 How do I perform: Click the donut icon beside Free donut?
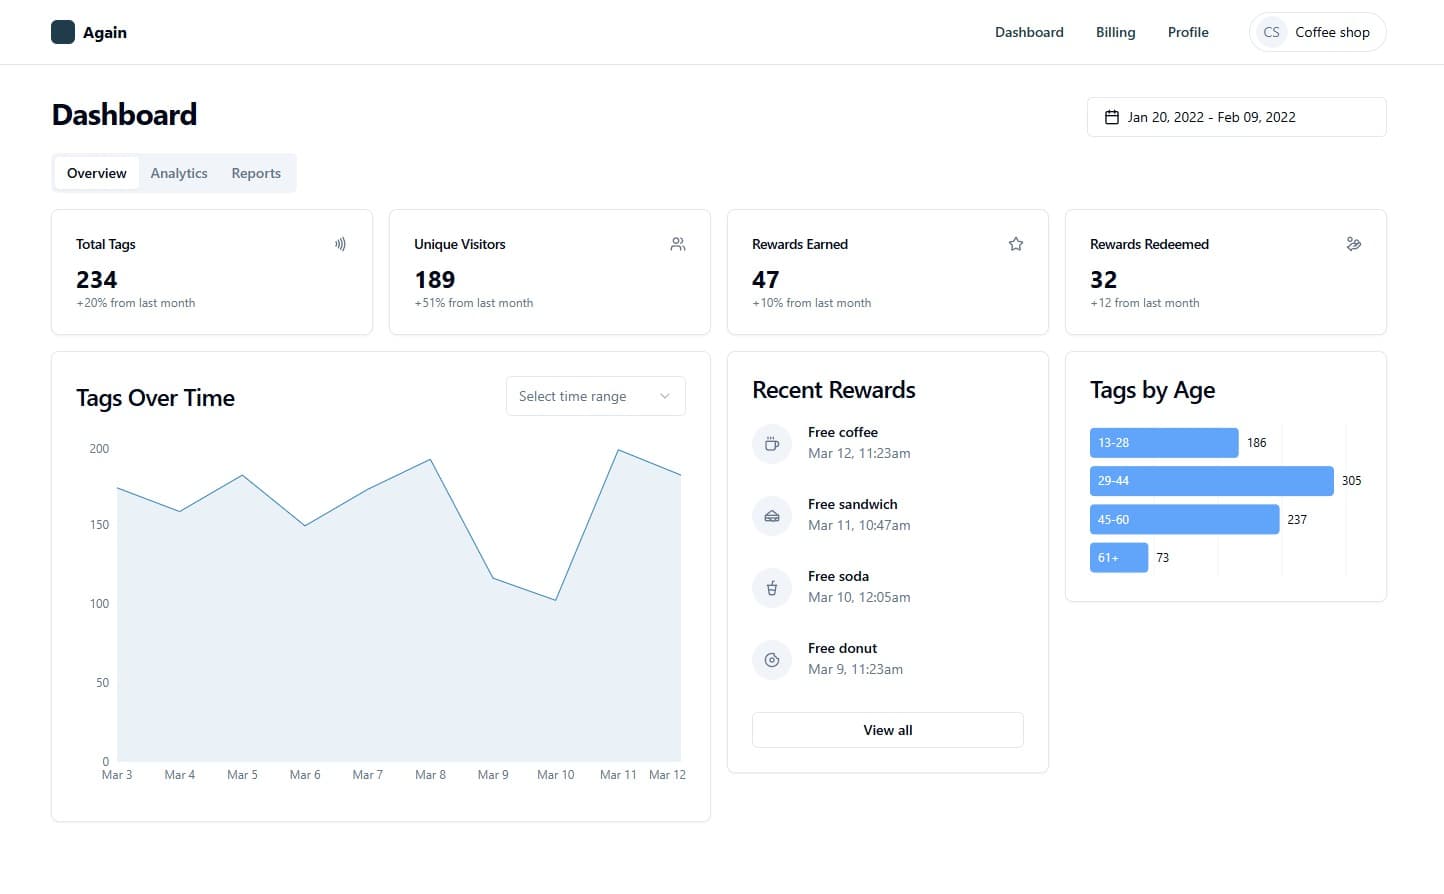(771, 659)
